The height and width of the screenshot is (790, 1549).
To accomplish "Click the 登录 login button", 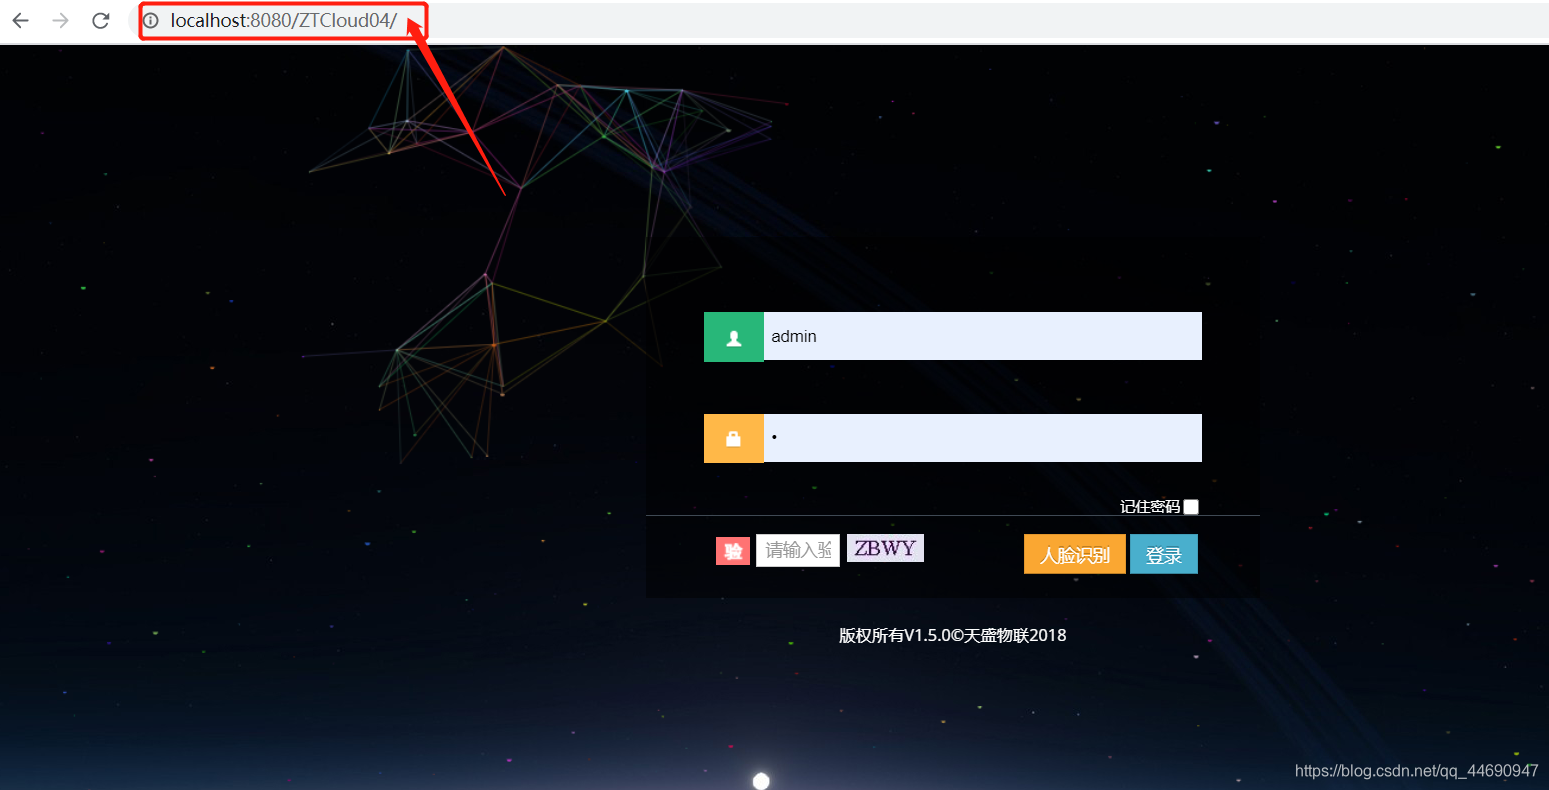I will click(x=1164, y=554).
